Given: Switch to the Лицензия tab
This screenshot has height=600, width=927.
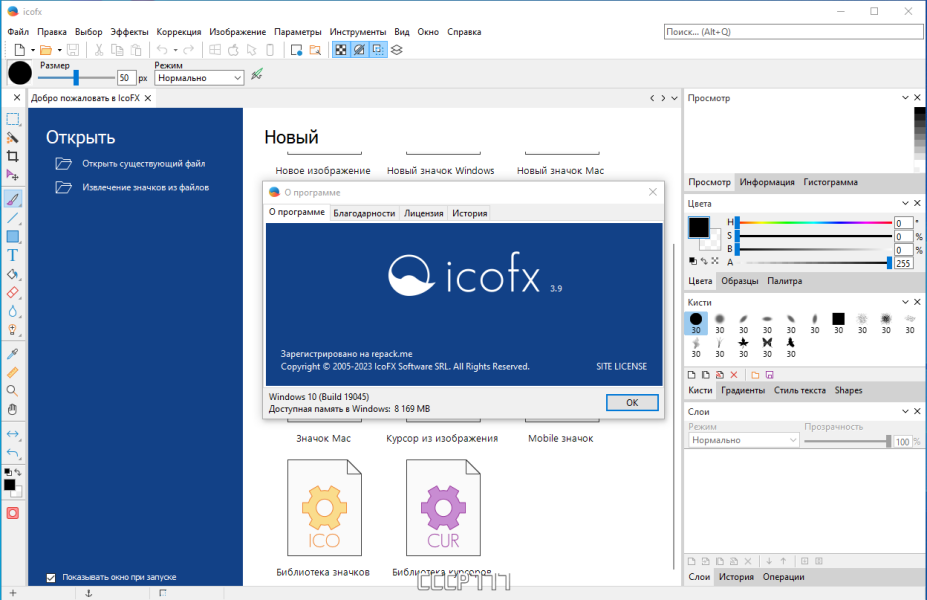Looking at the screenshot, I should click(423, 213).
